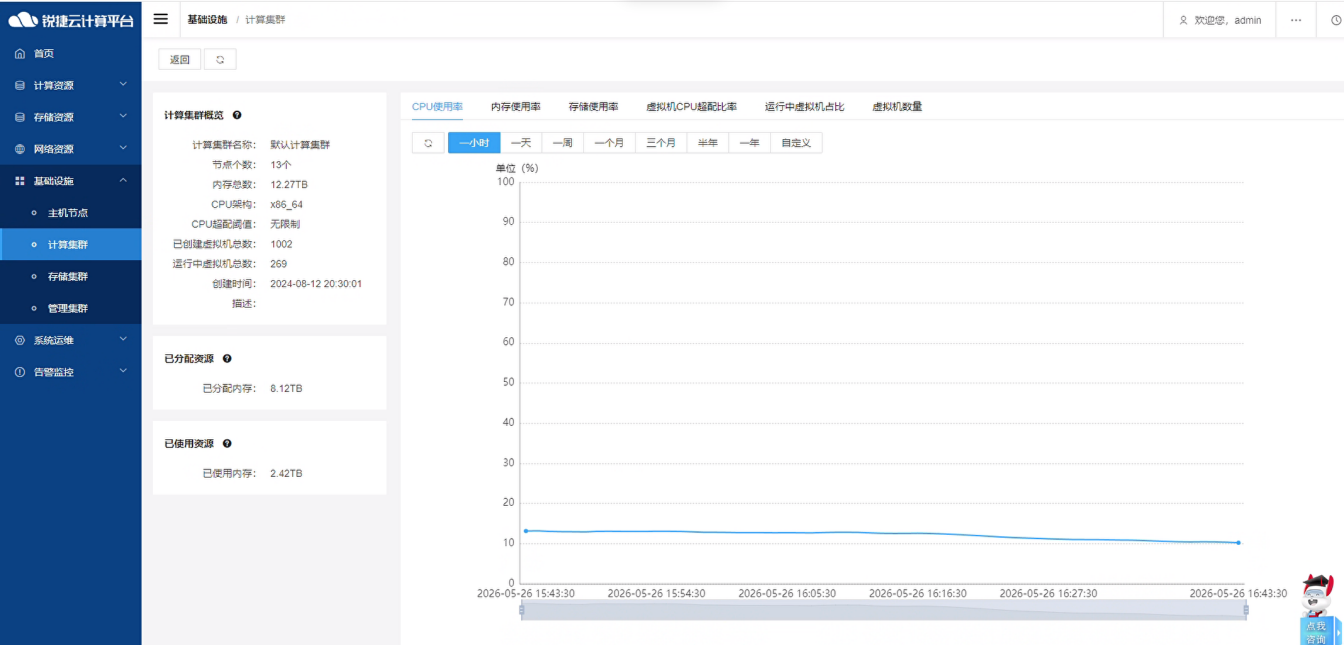Click the 网络资源 globe icon
The height and width of the screenshot is (645, 1344).
pyautogui.click(x=20, y=149)
